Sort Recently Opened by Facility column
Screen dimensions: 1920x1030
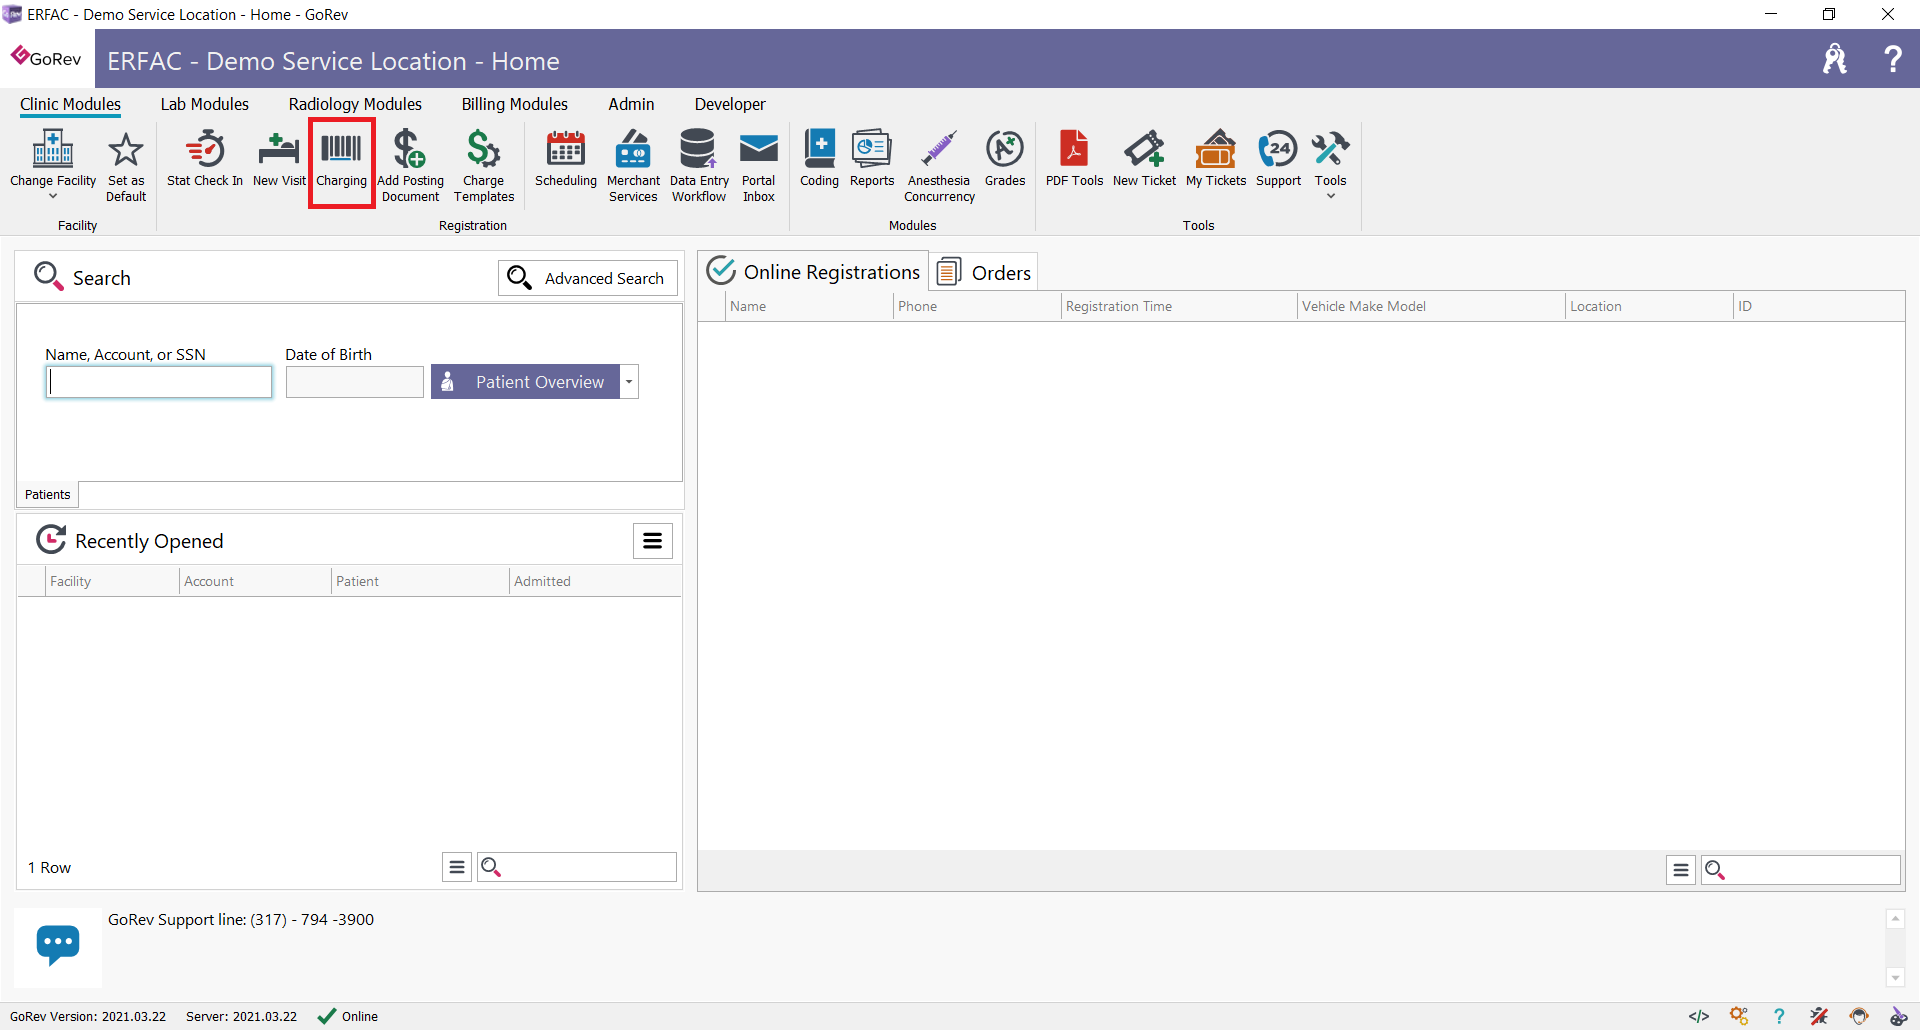(112, 581)
